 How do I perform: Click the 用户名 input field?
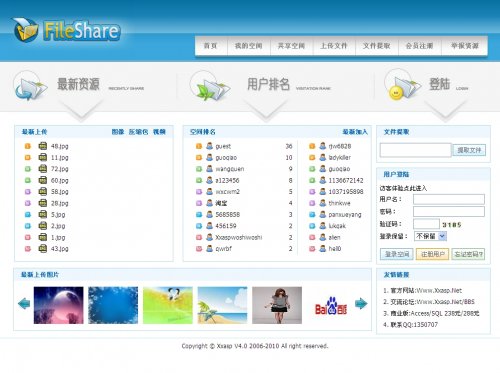(x=449, y=199)
